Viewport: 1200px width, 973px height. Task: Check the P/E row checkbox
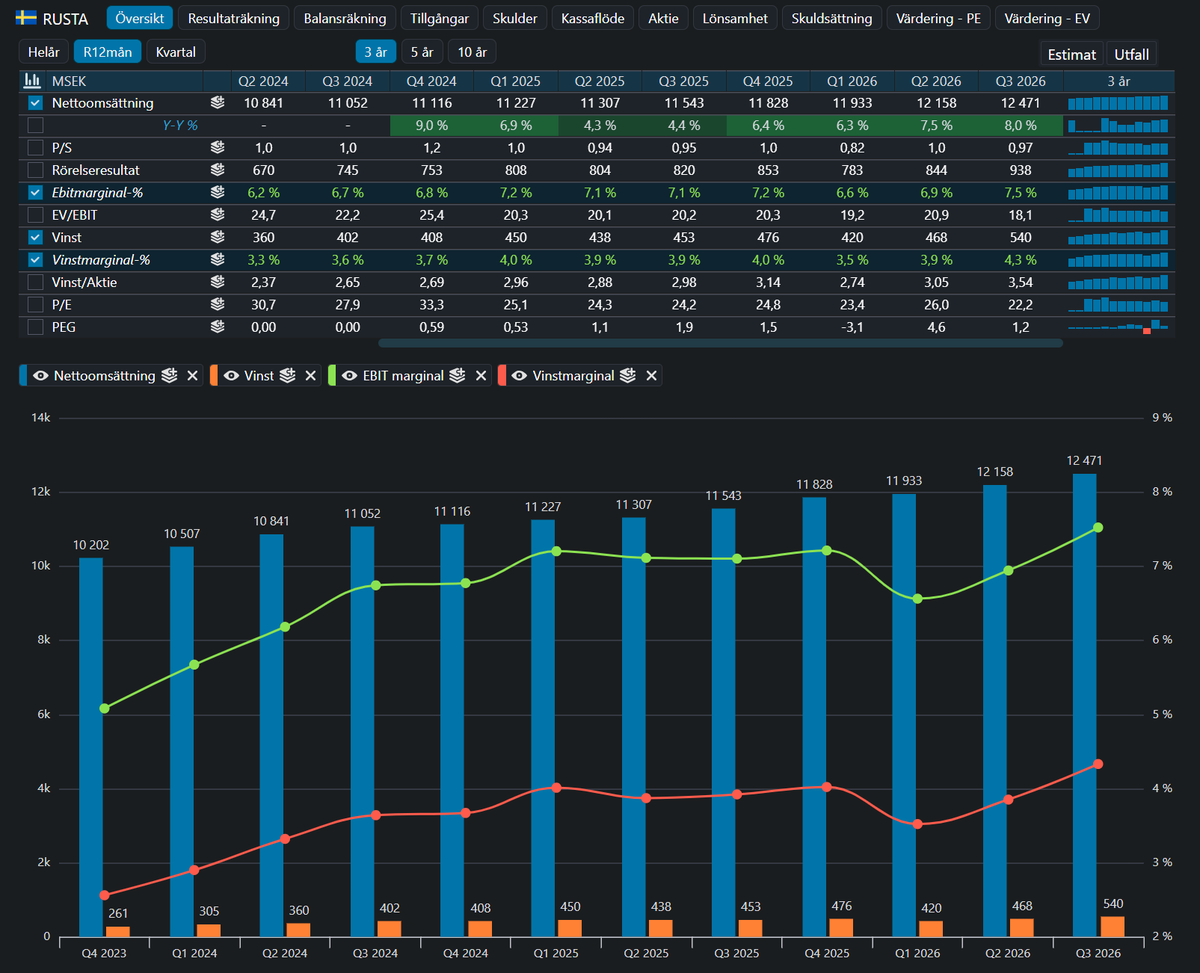pos(35,304)
